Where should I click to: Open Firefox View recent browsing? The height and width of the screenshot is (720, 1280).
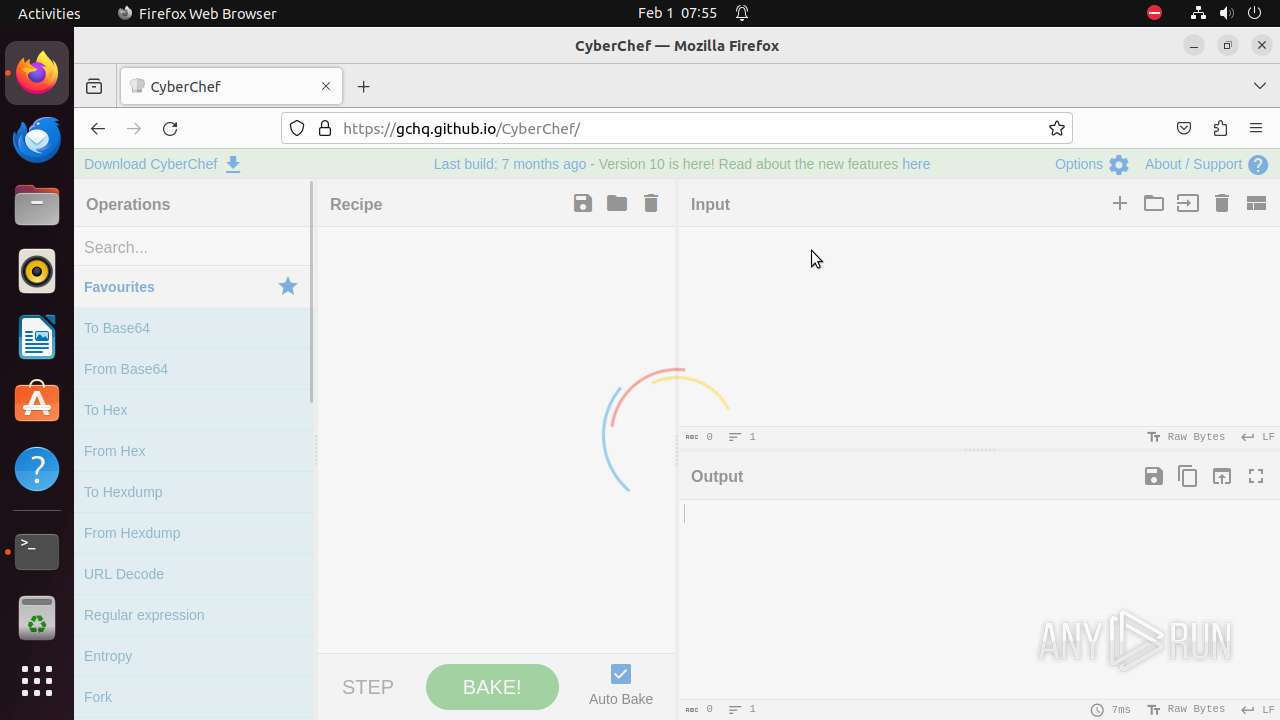click(94, 87)
